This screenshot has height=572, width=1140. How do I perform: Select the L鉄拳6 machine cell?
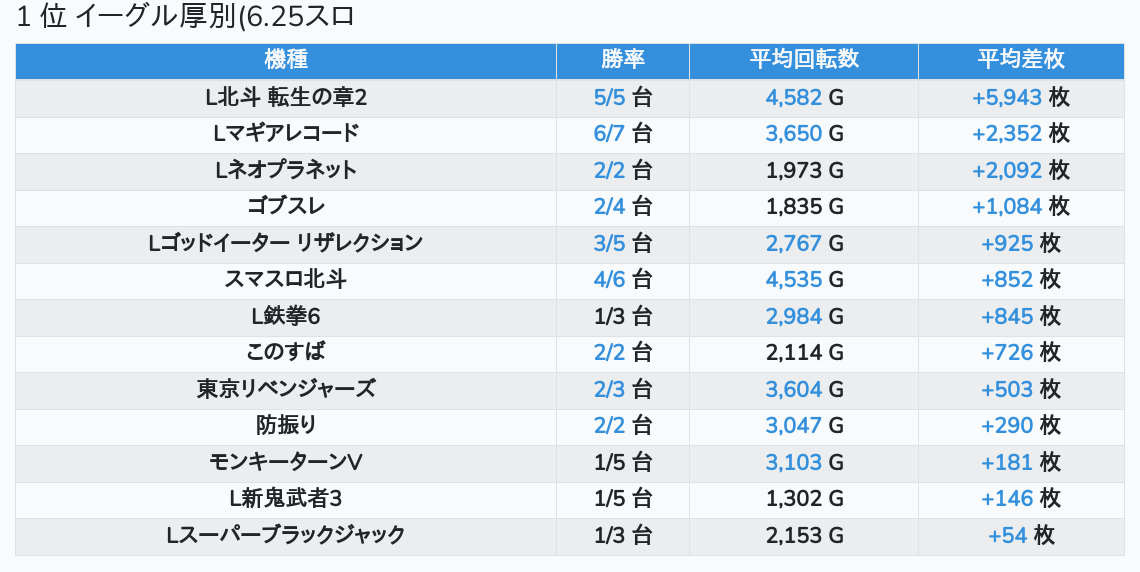(286, 316)
